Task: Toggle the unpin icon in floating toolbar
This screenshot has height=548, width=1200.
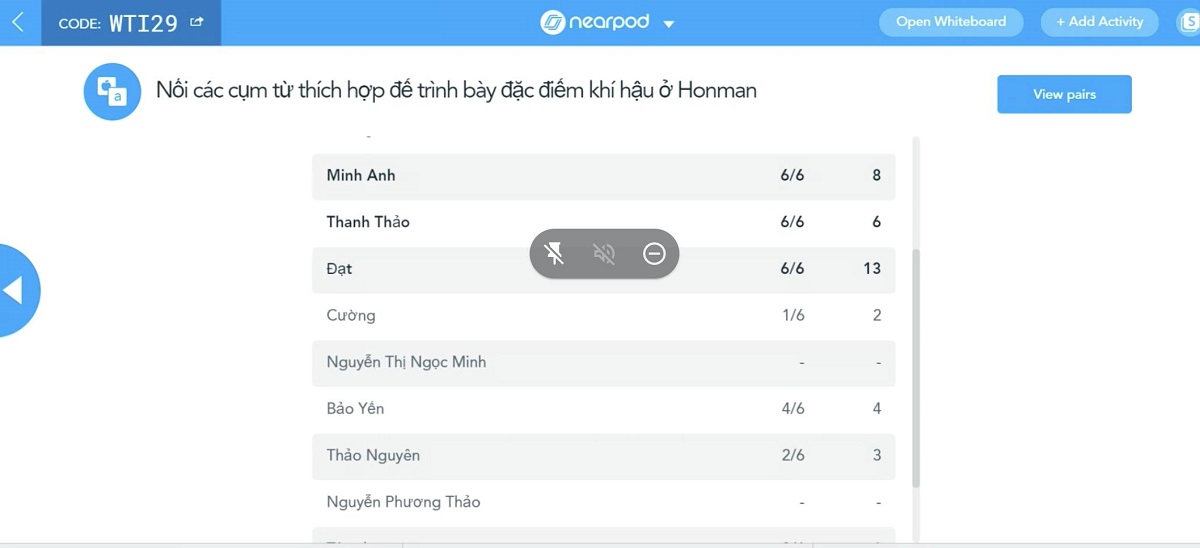Action: pos(555,254)
